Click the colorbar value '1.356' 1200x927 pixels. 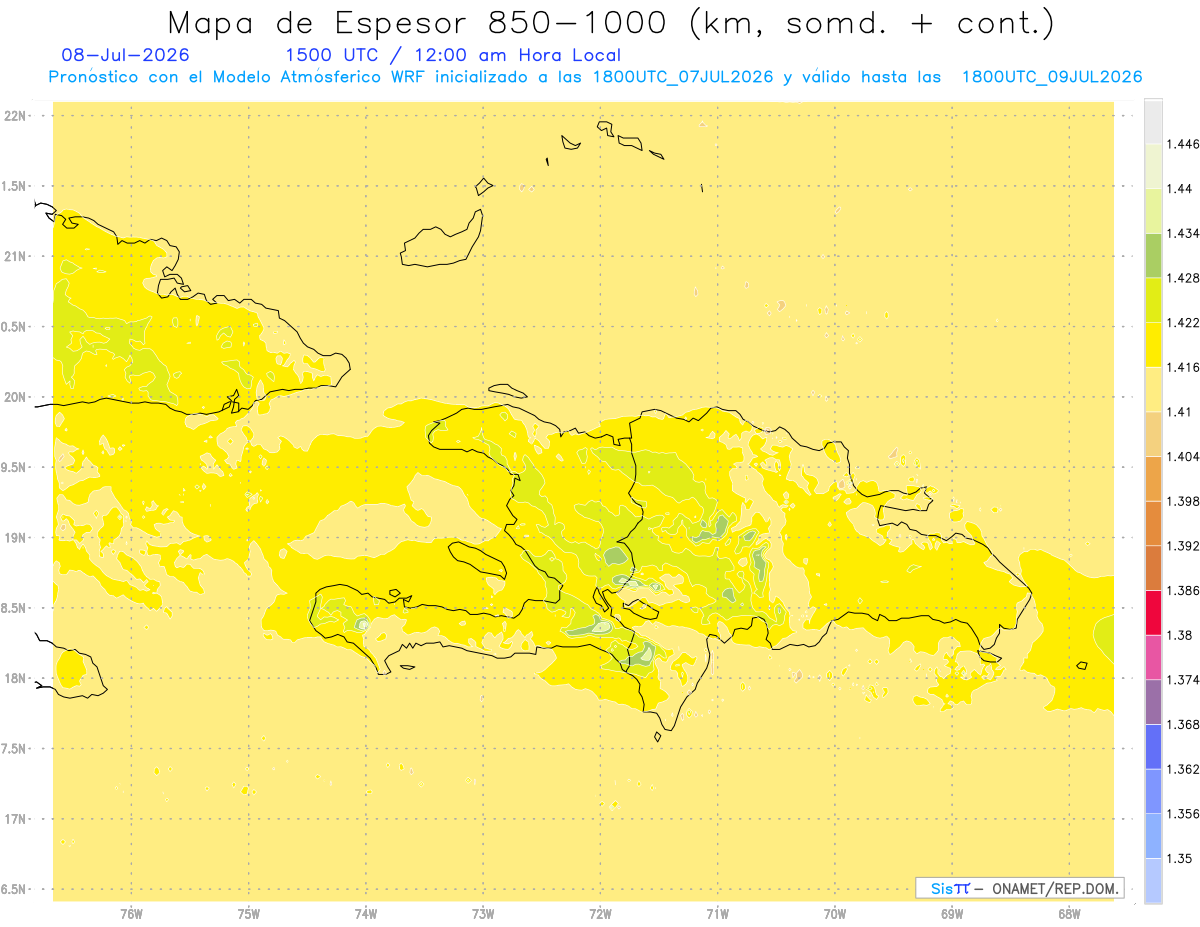(x=1182, y=814)
